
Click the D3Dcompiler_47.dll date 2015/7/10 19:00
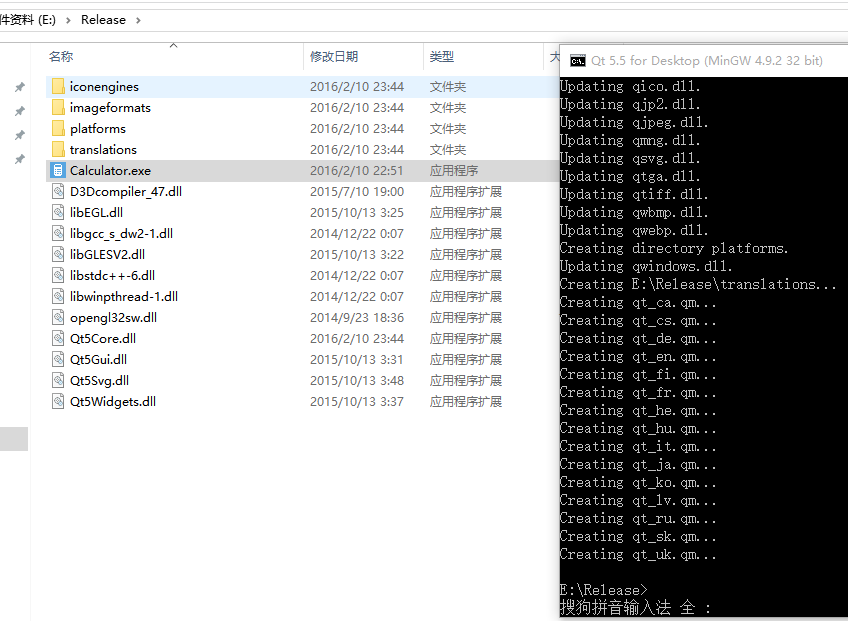click(x=356, y=191)
